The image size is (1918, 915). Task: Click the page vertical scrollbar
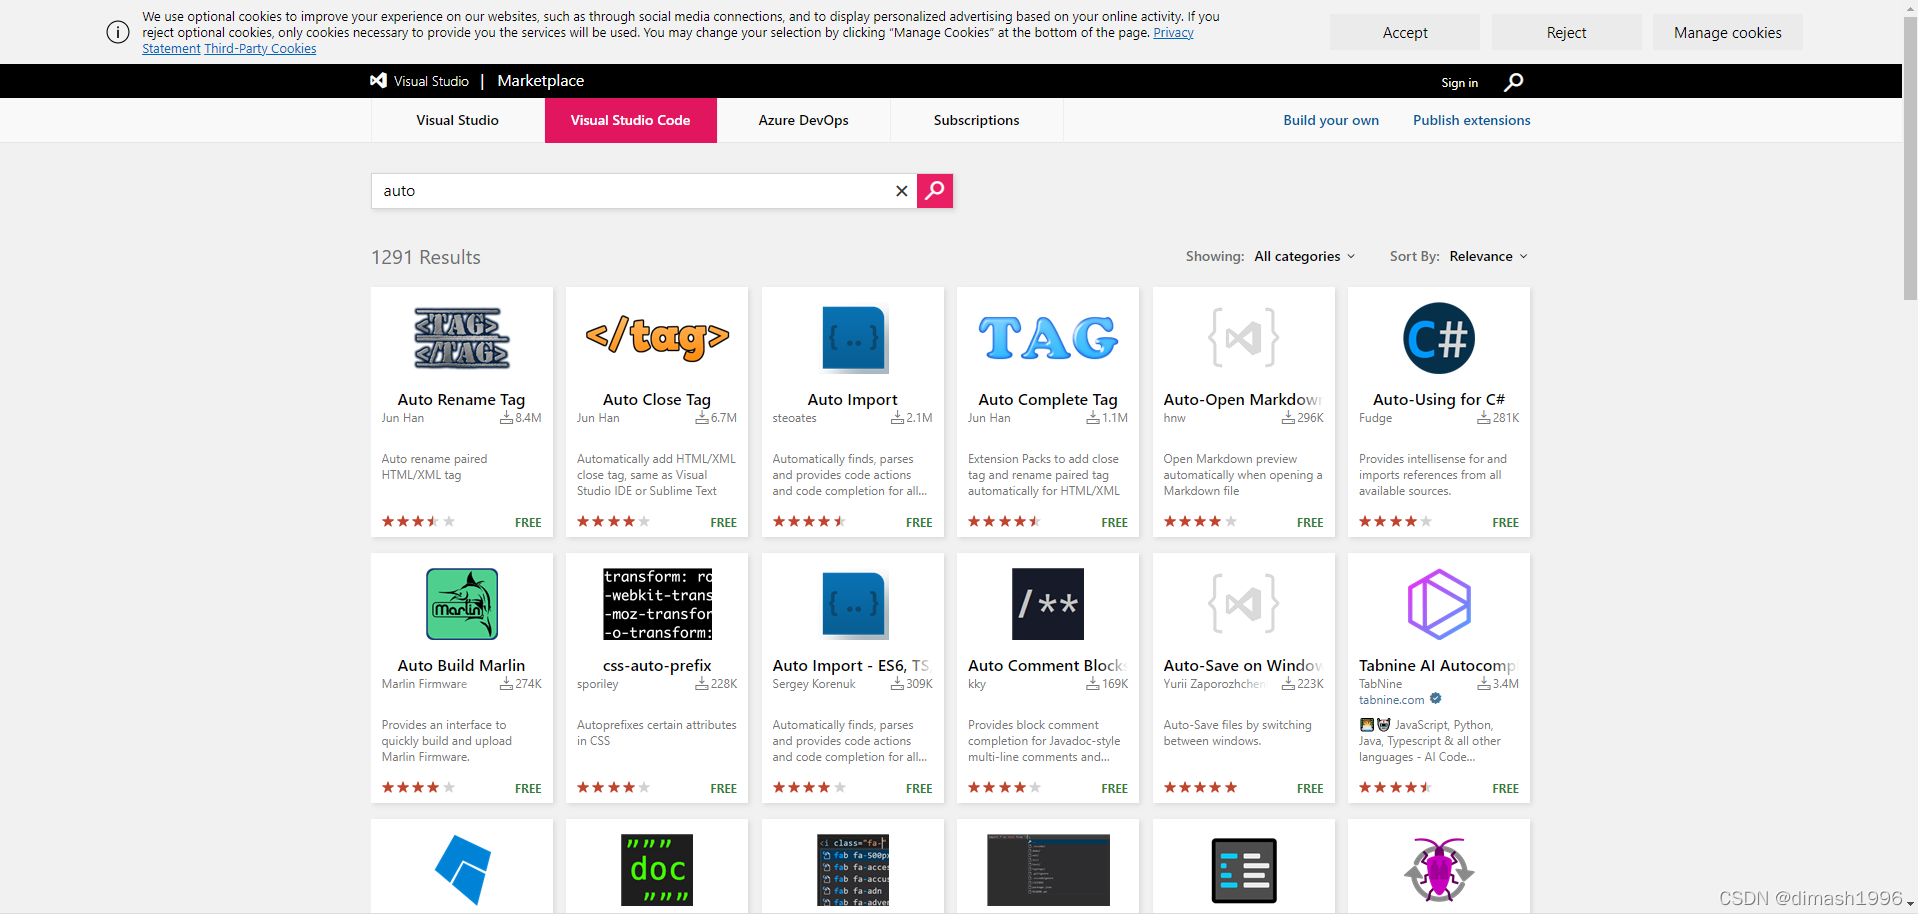[x=1910, y=160]
